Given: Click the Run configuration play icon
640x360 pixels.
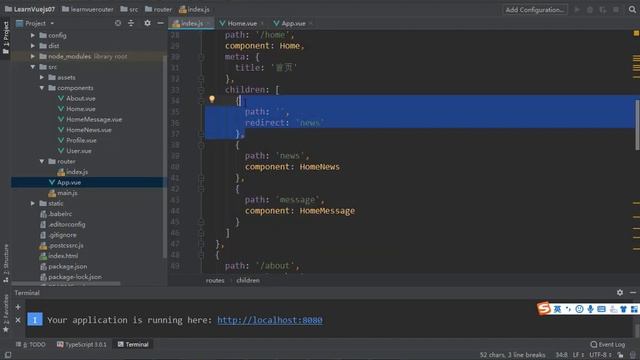Looking at the screenshot, I should pyautogui.click(x=577, y=9).
